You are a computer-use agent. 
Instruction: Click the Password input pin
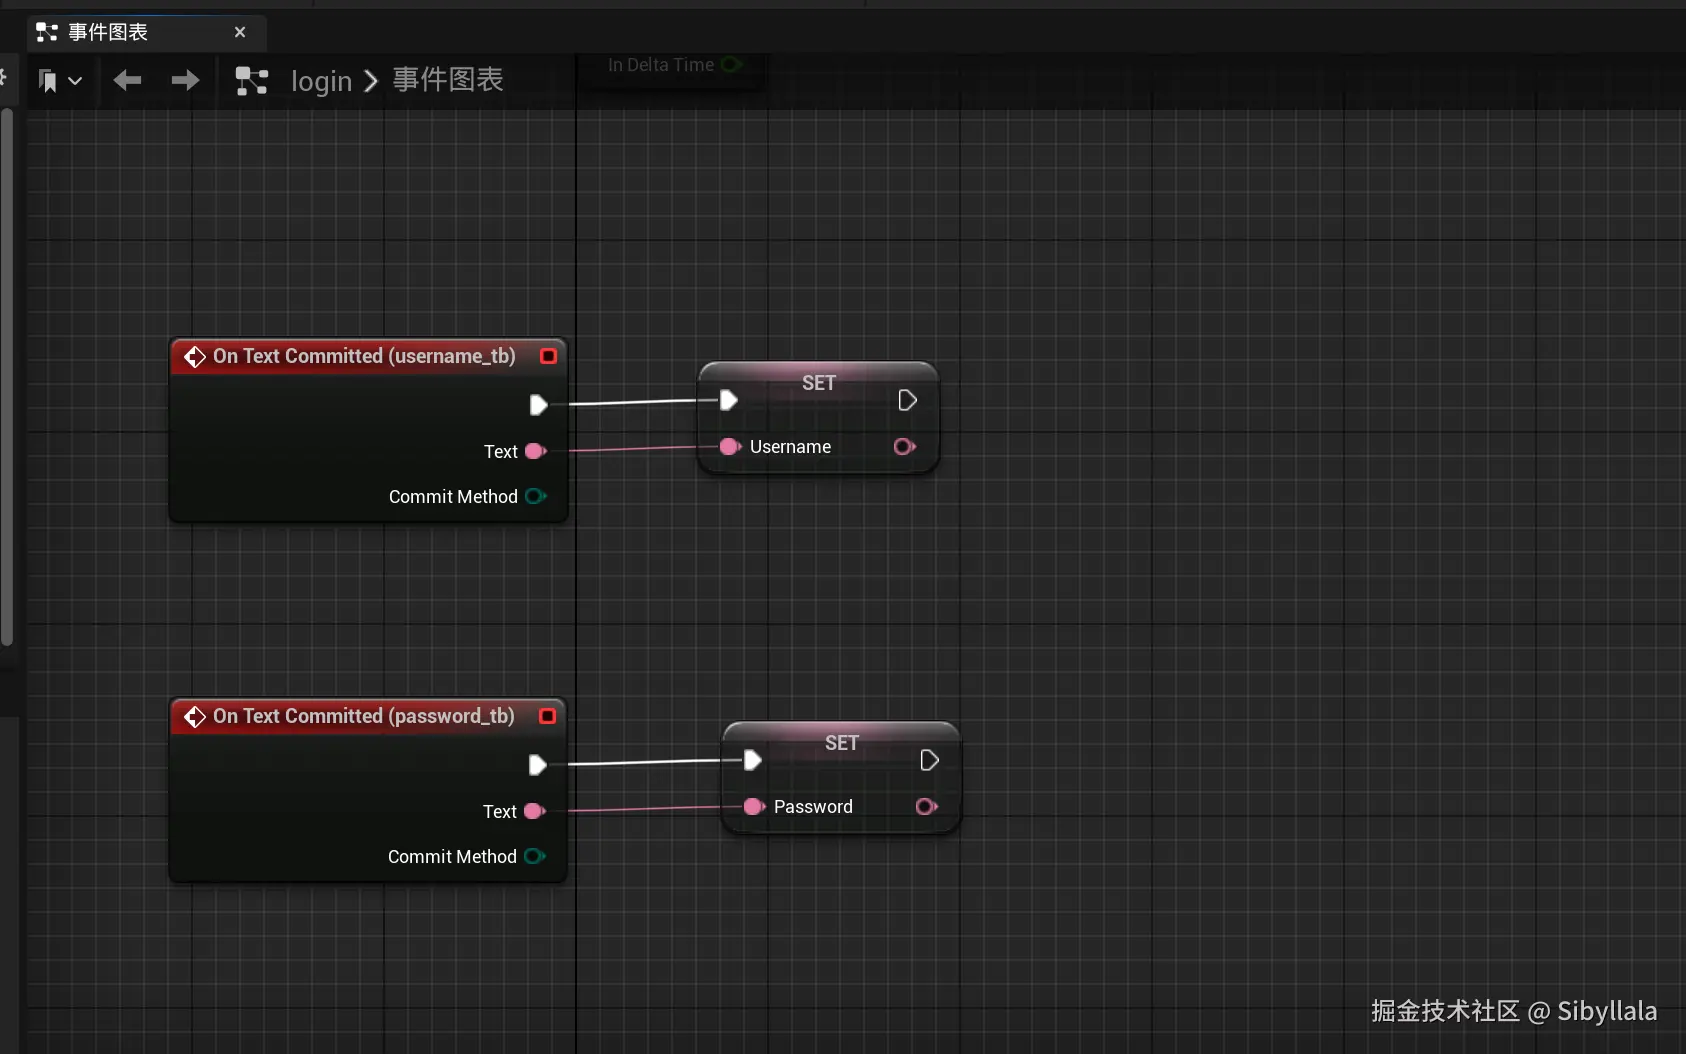coord(755,806)
